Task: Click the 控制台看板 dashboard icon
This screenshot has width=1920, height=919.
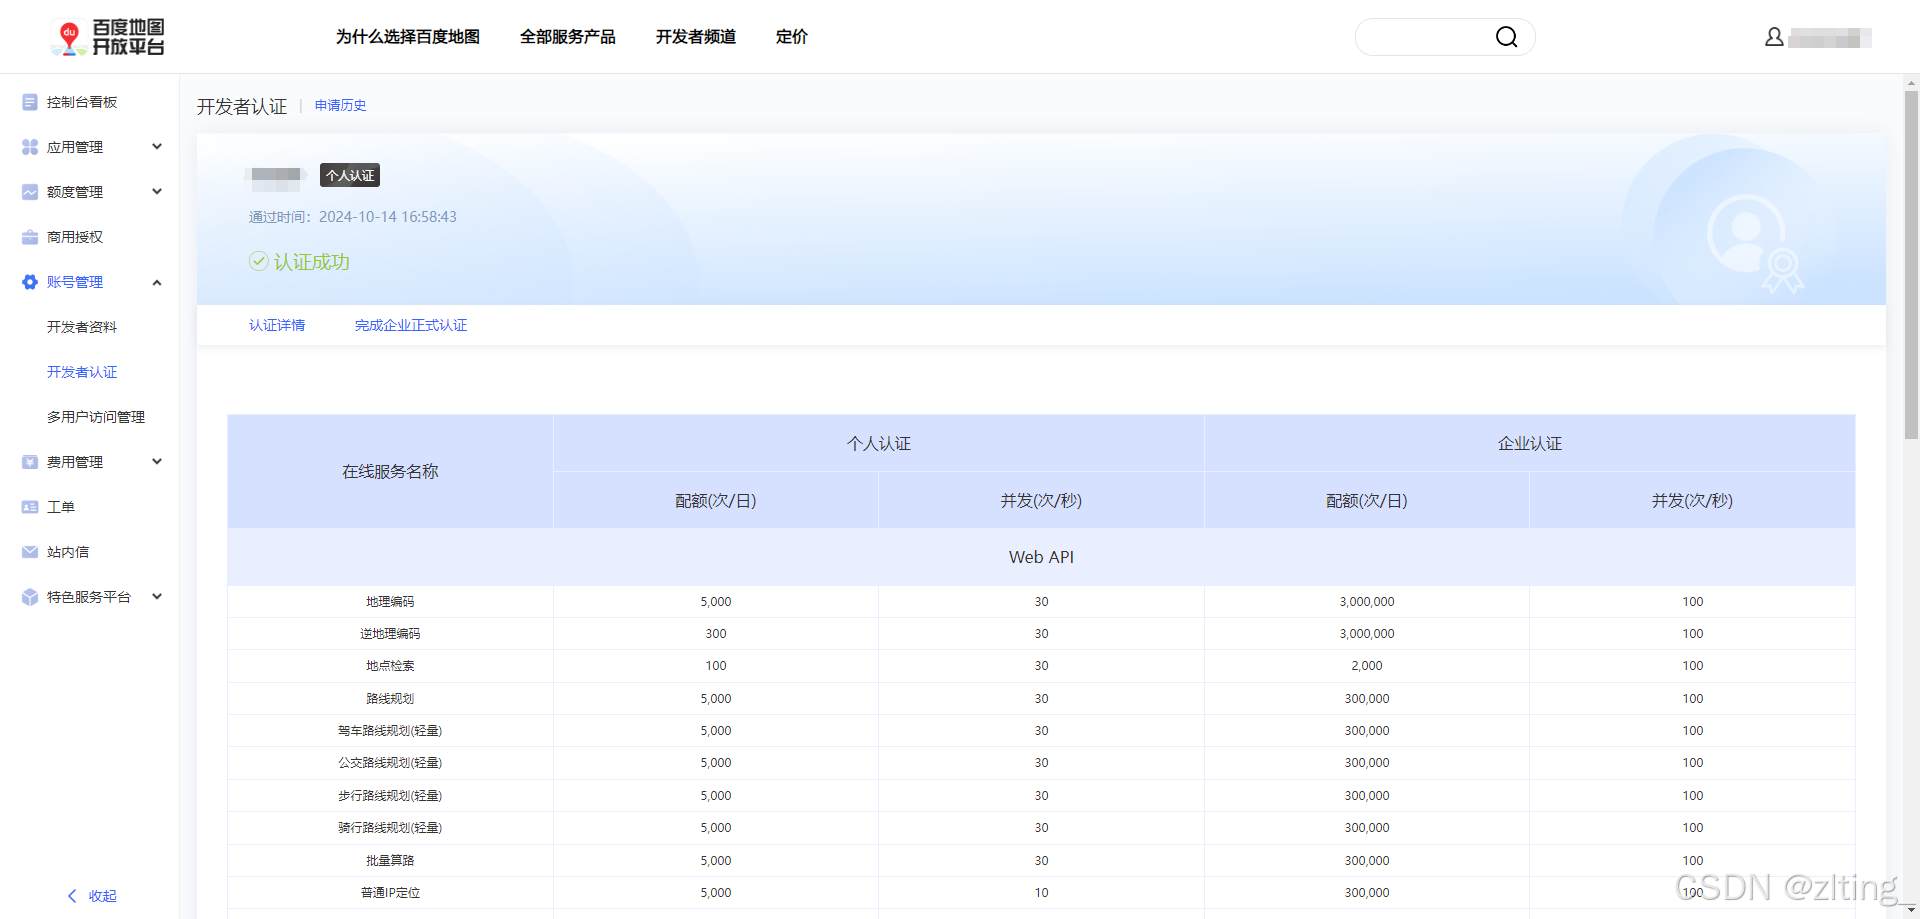Action: (x=30, y=102)
